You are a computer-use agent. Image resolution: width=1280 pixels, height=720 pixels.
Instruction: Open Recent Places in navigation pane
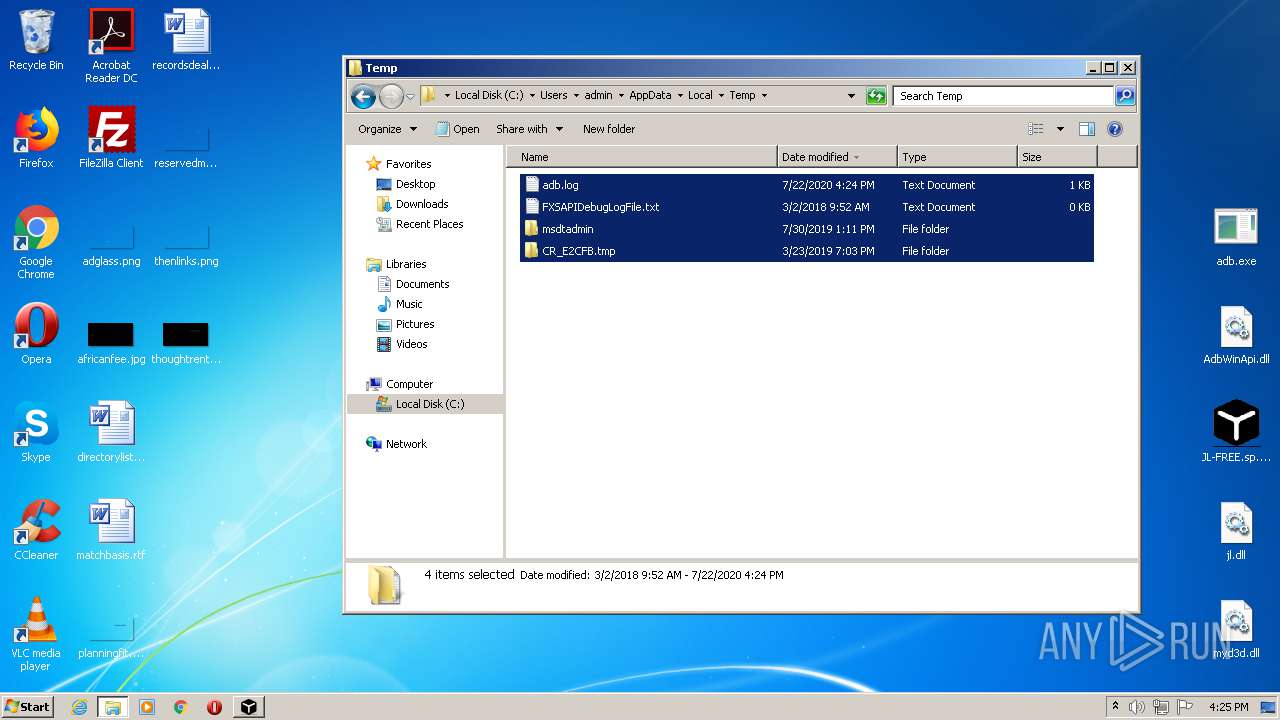pos(429,224)
